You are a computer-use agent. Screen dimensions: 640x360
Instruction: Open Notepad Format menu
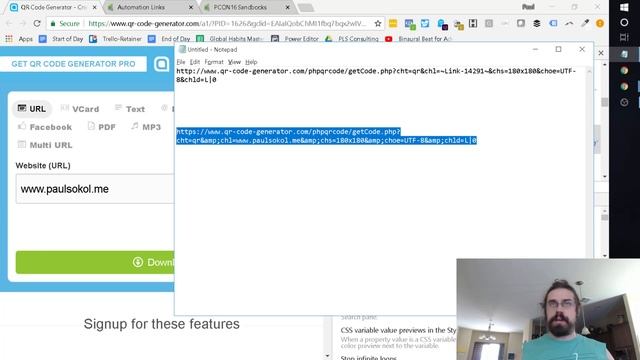[214, 62]
